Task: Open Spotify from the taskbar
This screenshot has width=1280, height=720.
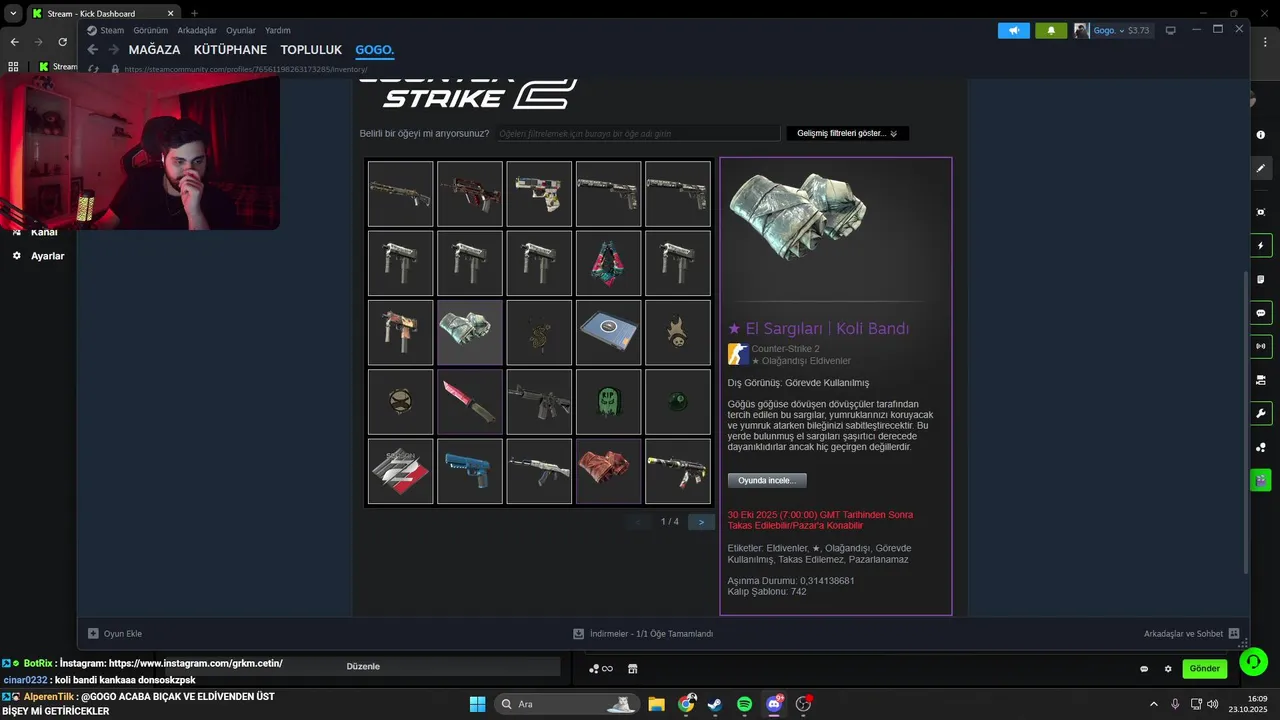Action: (744, 704)
